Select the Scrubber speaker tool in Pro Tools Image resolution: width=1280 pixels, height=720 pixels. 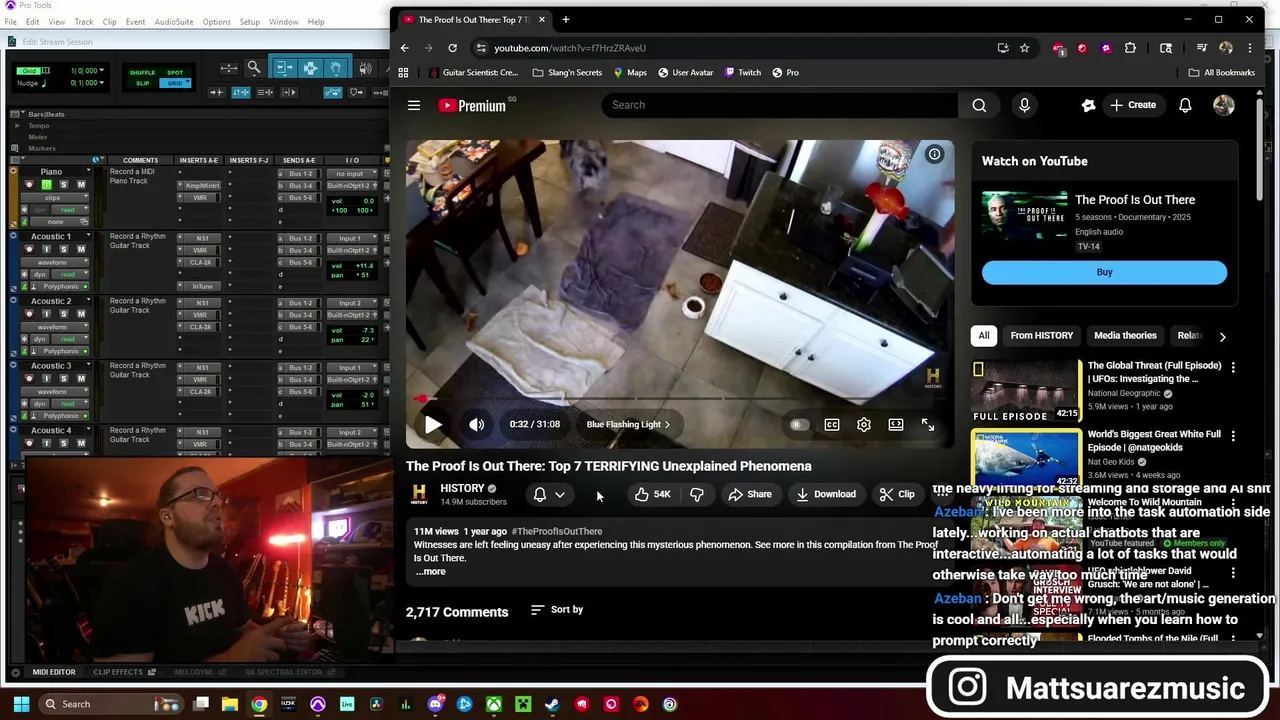pos(366,68)
